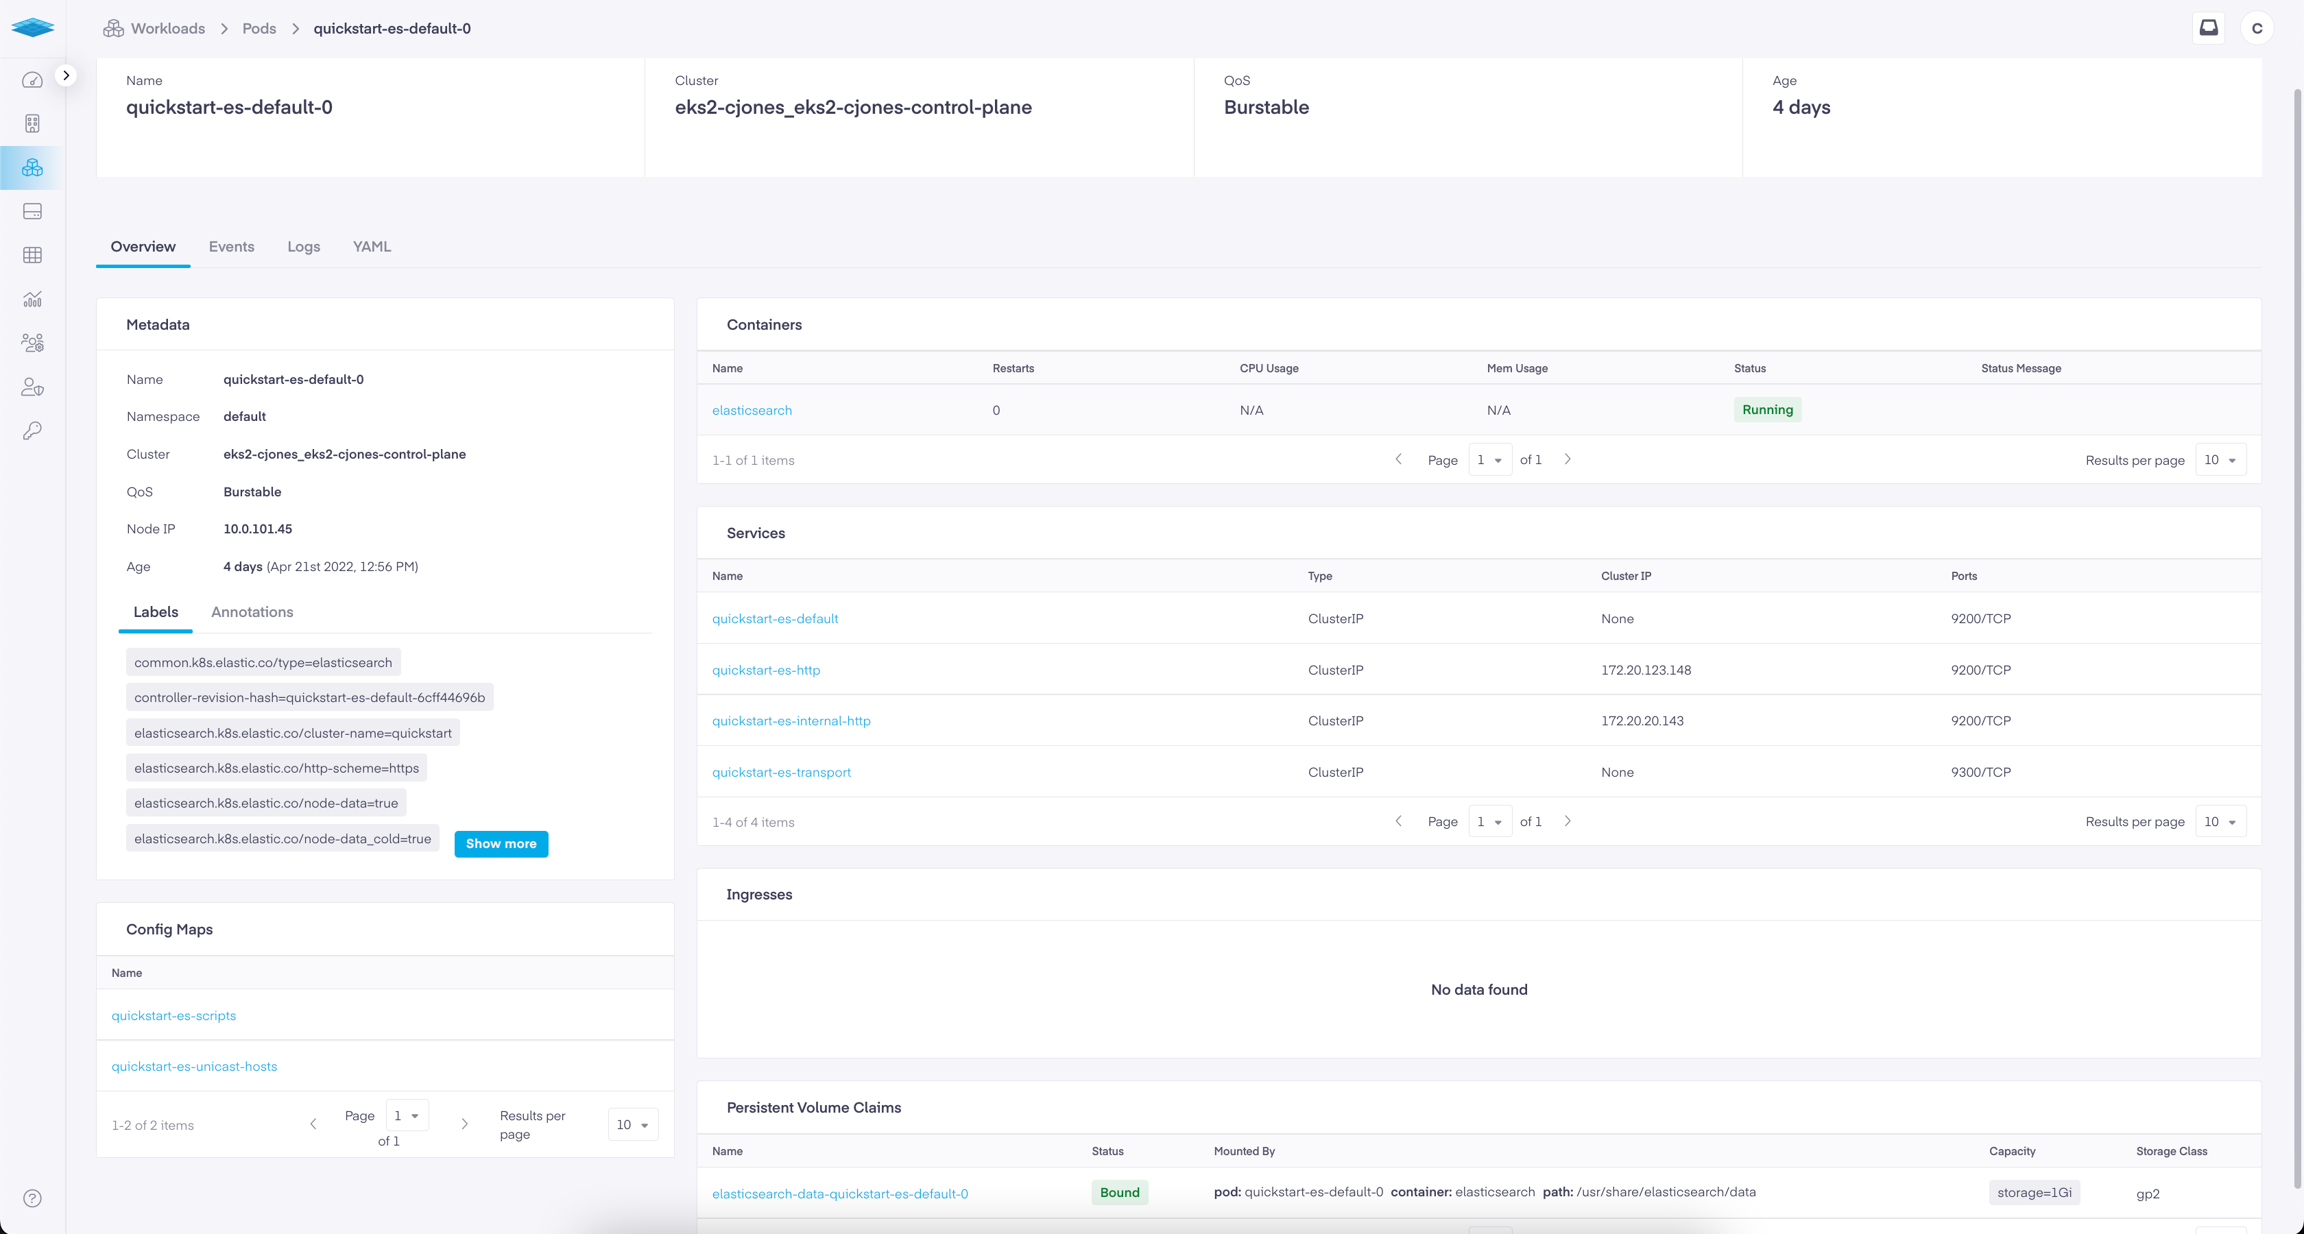Open Containers results per page dropdown

(x=2220, y=460)
